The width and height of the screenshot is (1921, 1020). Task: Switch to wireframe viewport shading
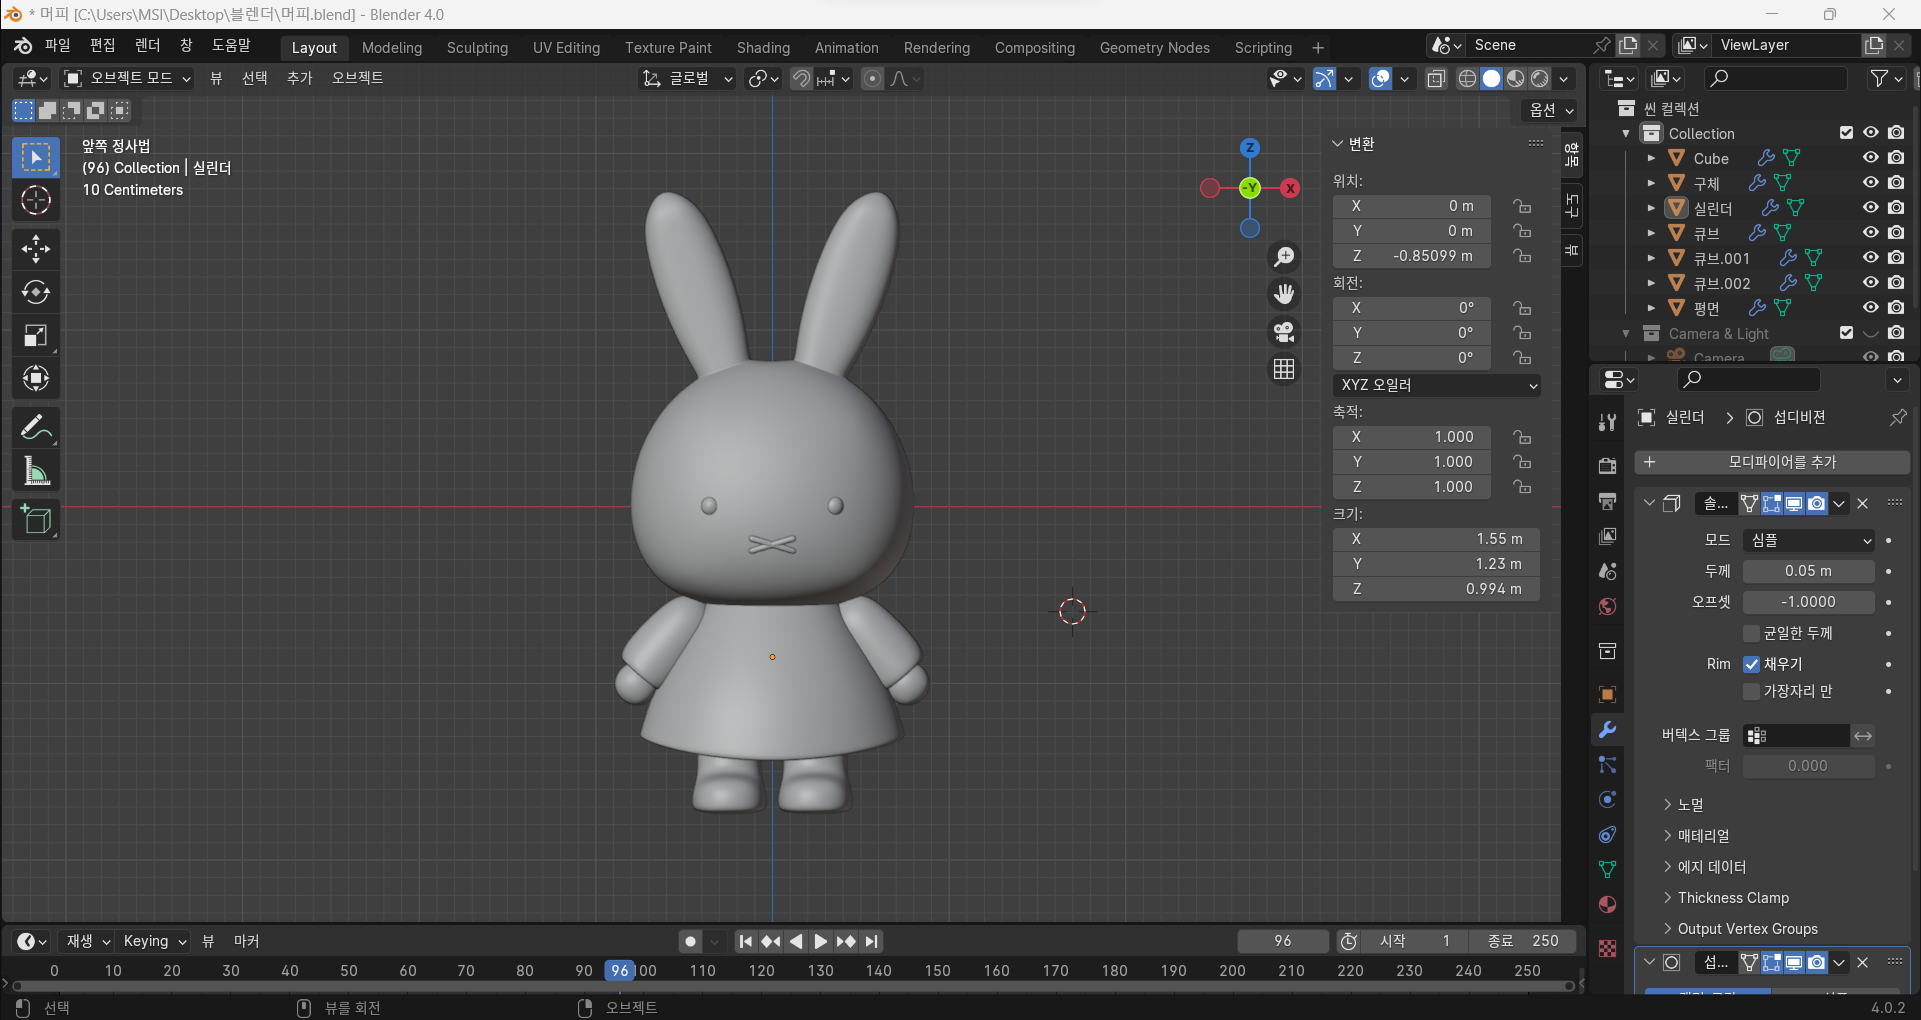(1467, 78)
